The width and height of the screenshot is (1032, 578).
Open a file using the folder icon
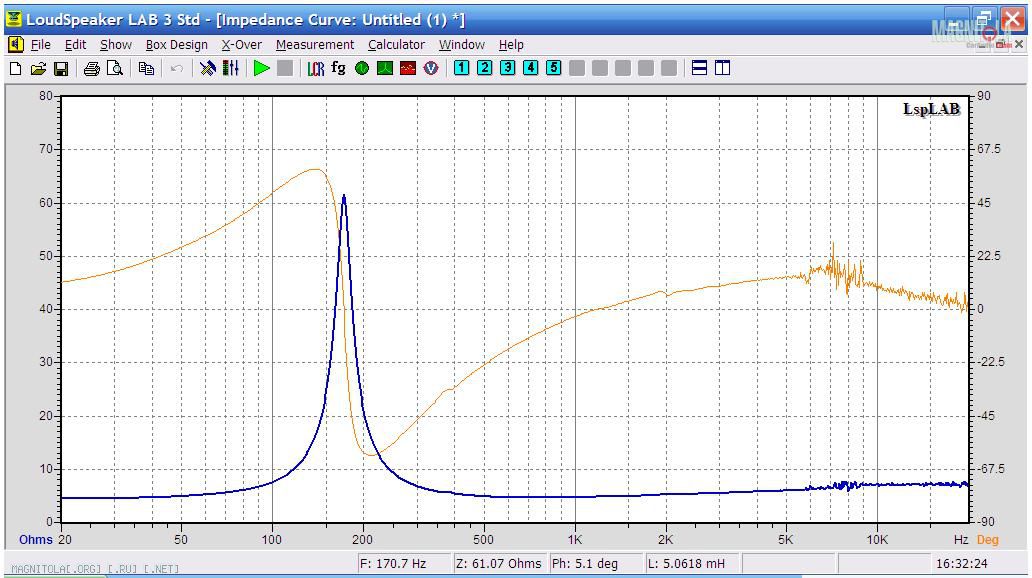click(x=38, y=68)
